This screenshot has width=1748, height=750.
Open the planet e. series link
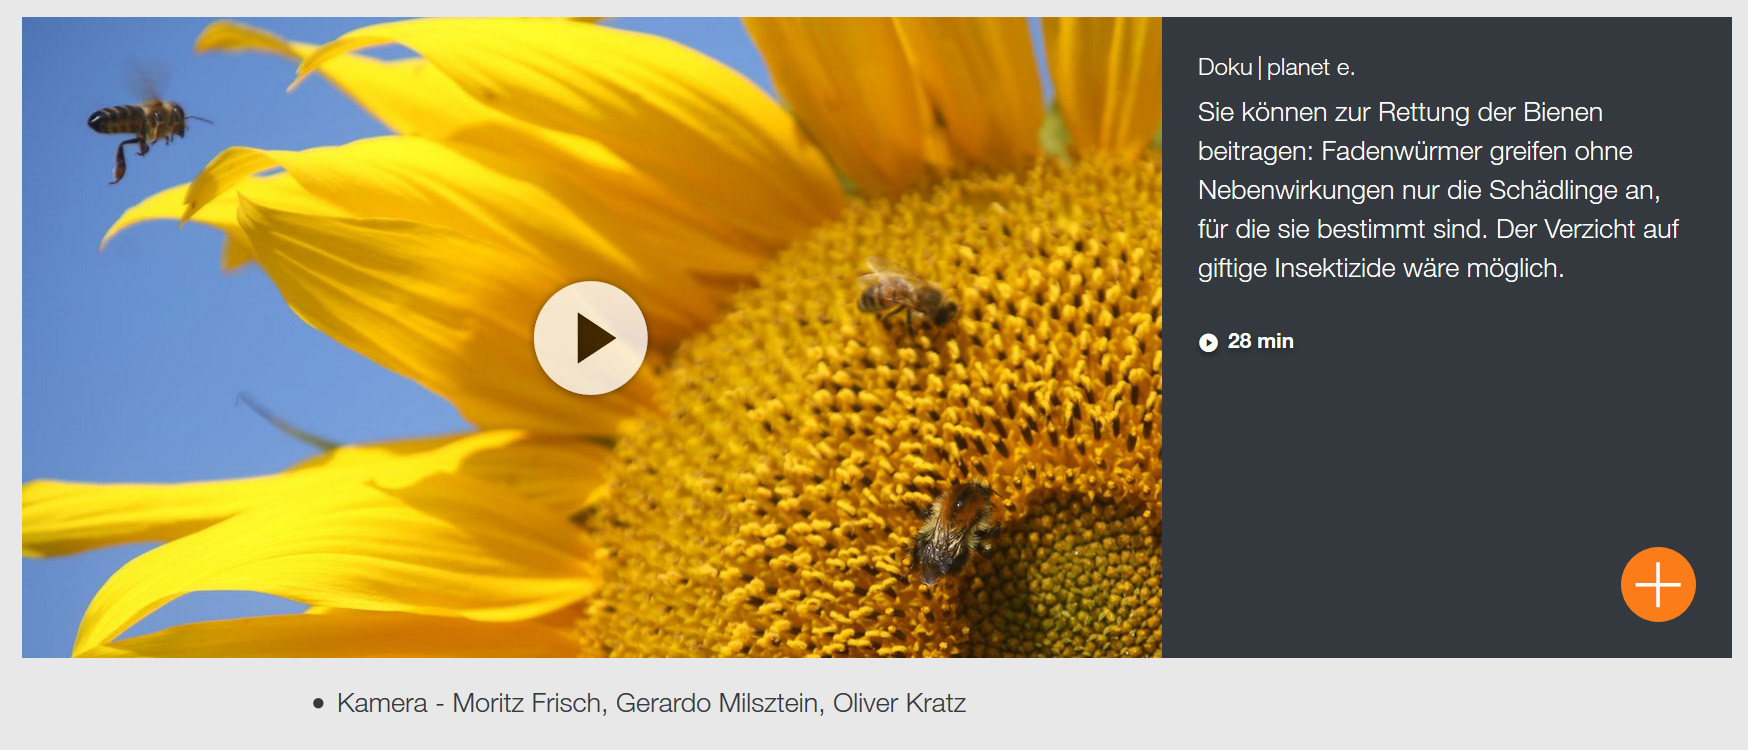point(1311,67)
